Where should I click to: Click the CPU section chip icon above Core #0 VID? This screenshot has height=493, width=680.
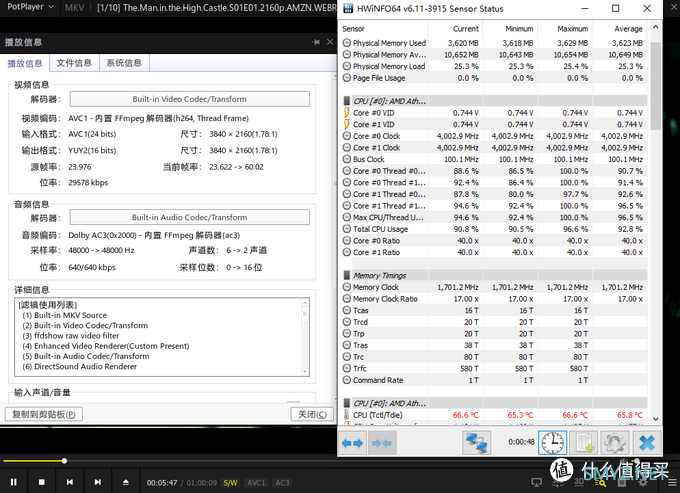pyautogui.click(x=347, y=101)
